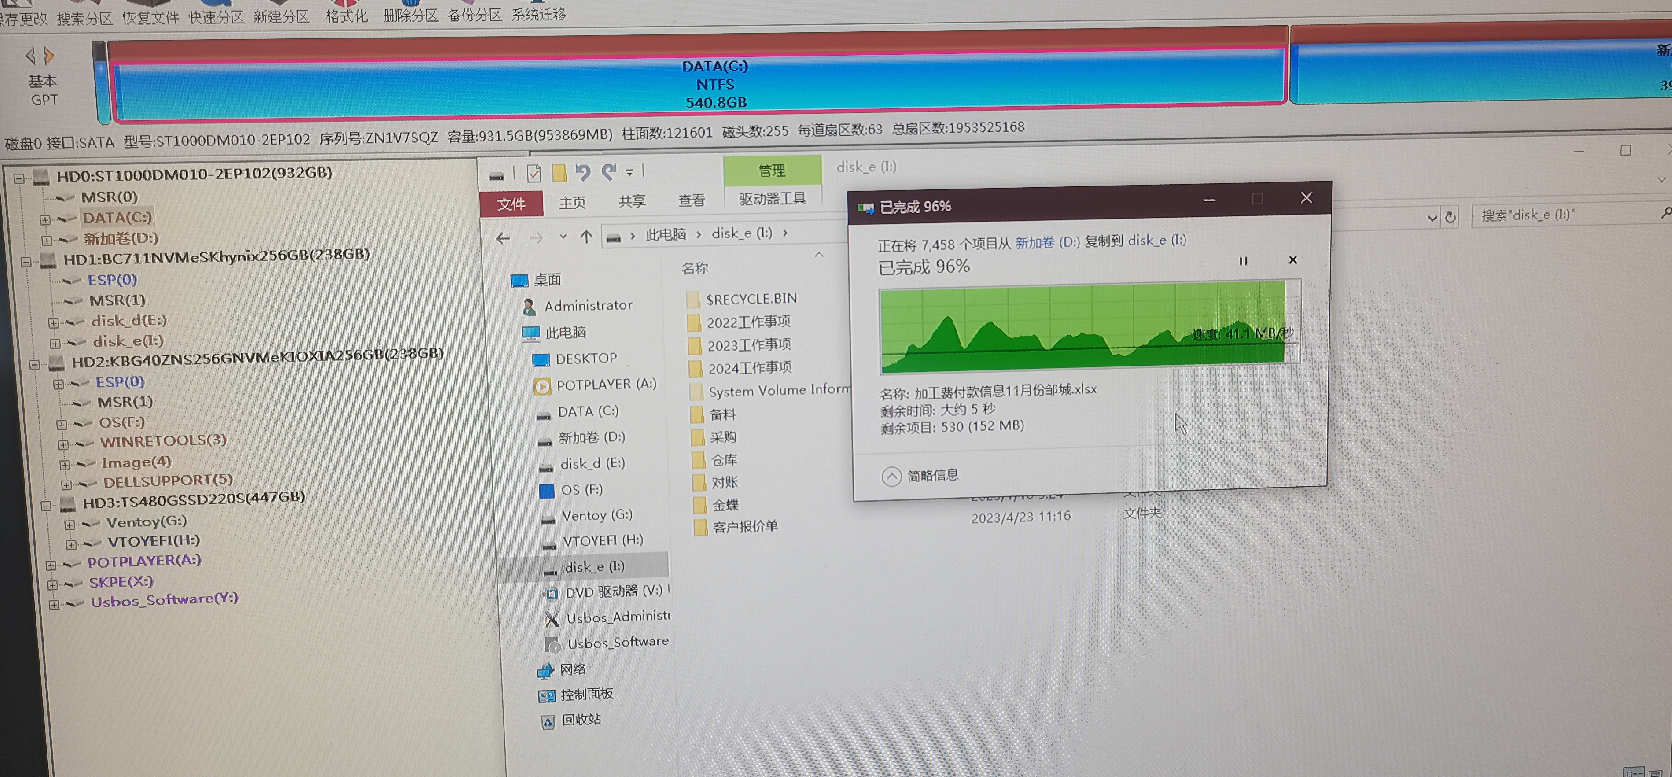The image size is (1672, 777).
Task: Collapse the HD1:BC711NVMeSKhynix disk node
Action: (x=26, y=261)
